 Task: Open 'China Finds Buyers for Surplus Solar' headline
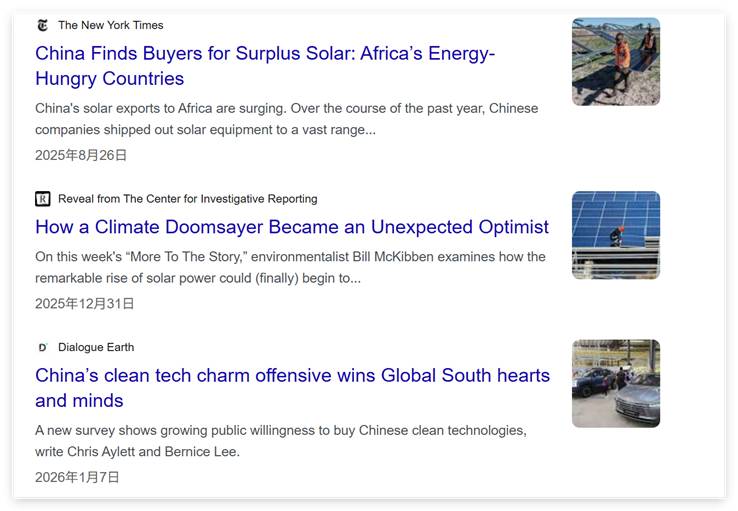(265, 66)
